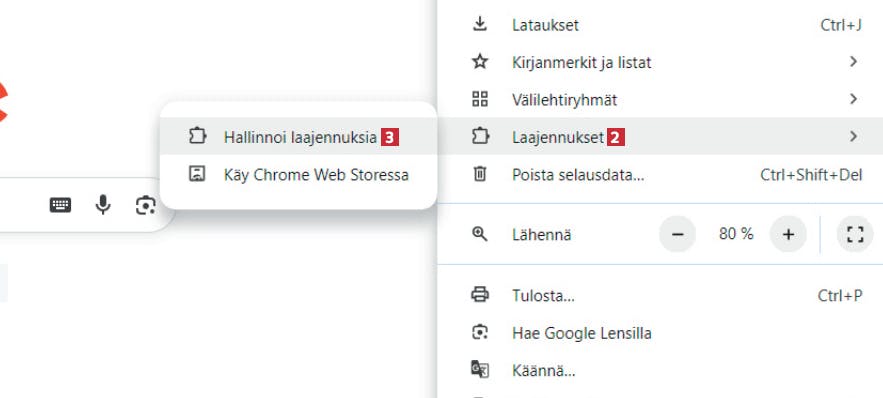
Task: Click the keyboard input tools icon
Action: tap(60, 205)
